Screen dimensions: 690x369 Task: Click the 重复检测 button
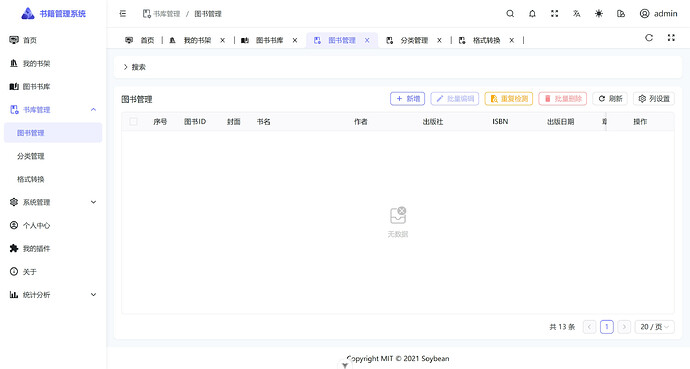(509, 99)
